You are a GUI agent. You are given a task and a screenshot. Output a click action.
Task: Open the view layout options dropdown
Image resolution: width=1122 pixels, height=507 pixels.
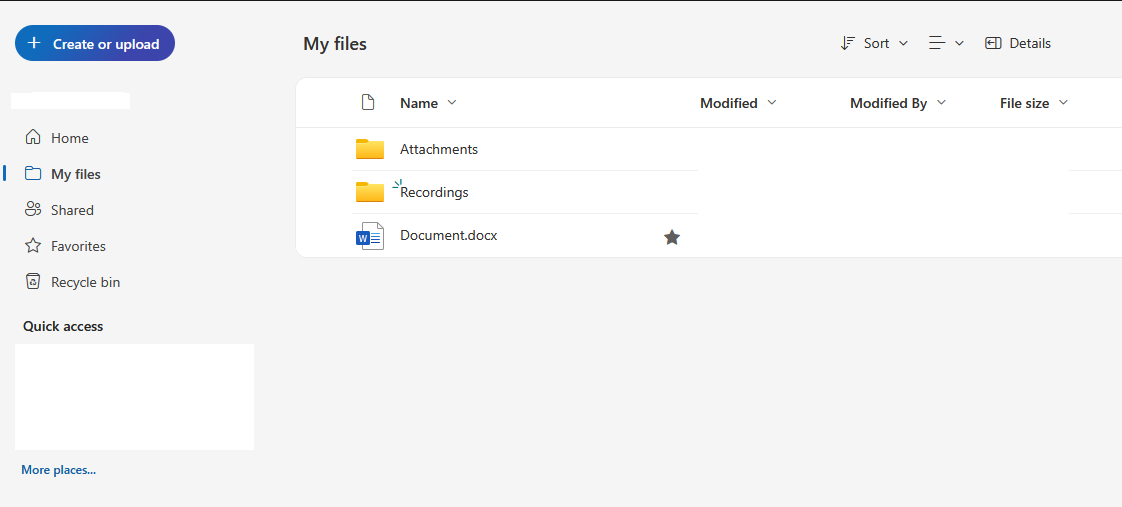946,43
